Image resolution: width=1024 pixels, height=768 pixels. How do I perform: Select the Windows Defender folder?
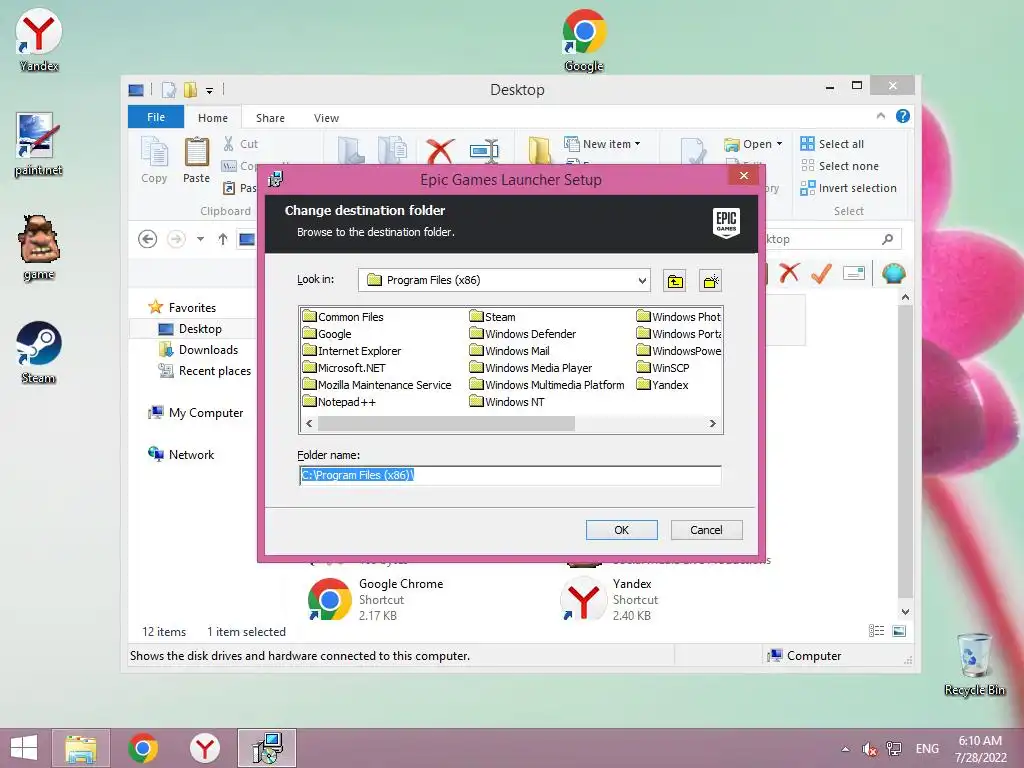coord(522,334)
